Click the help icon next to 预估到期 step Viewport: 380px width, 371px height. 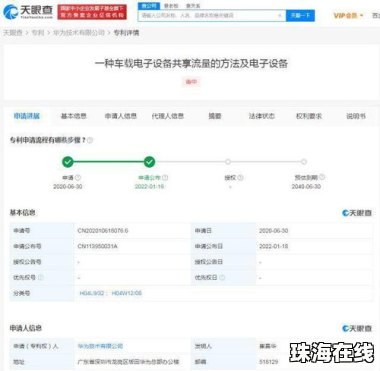(x=322, y=177)
